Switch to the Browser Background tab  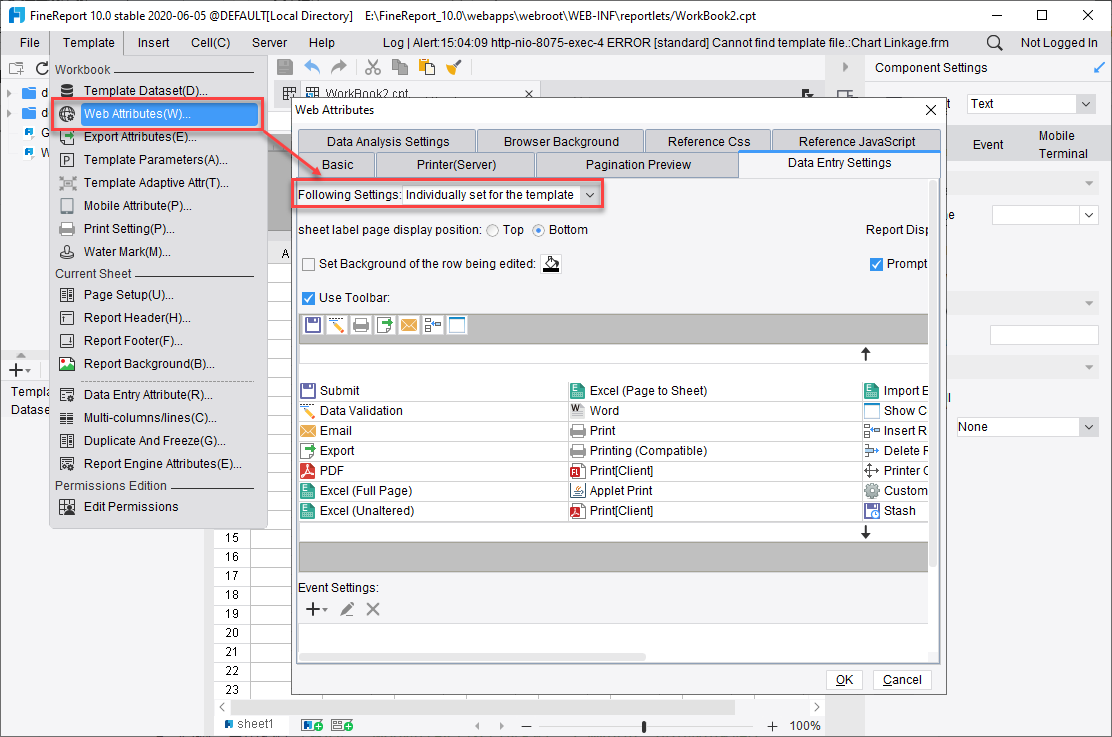pyautogui.click(x=559, y=141)
